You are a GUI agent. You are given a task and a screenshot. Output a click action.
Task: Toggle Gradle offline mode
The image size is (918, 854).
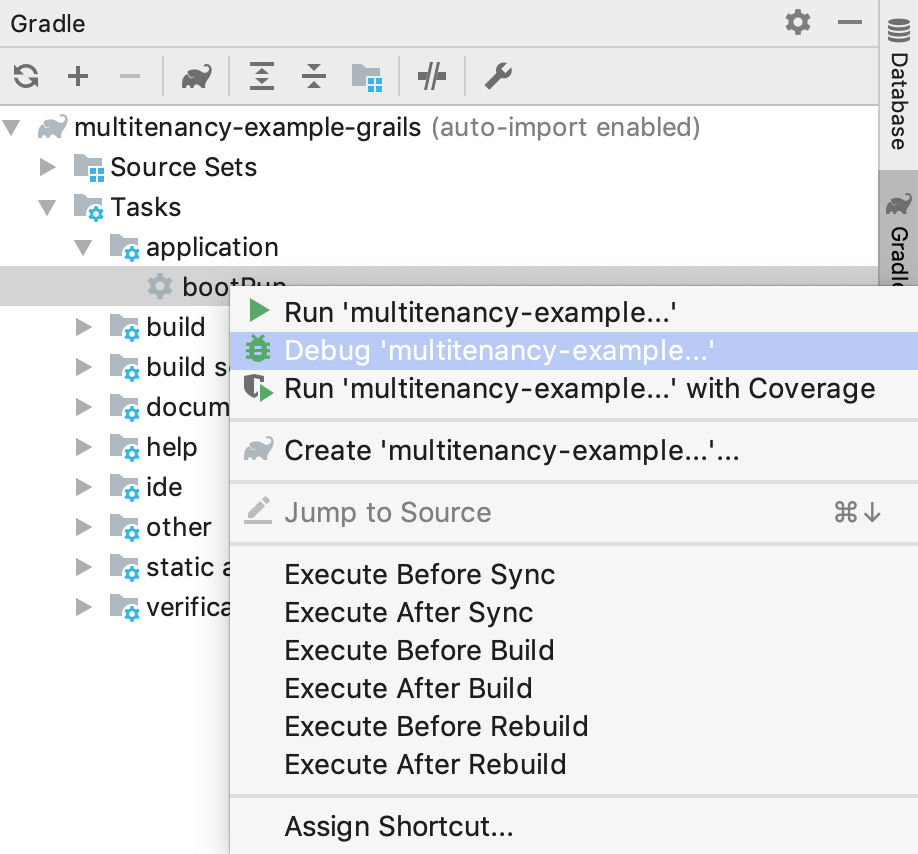pos(432,76)
